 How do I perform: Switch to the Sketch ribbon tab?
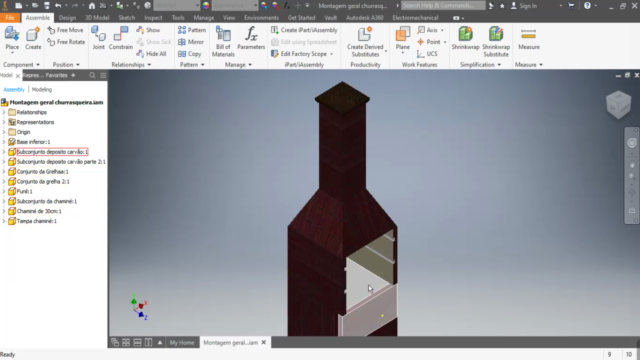point(127,18)
